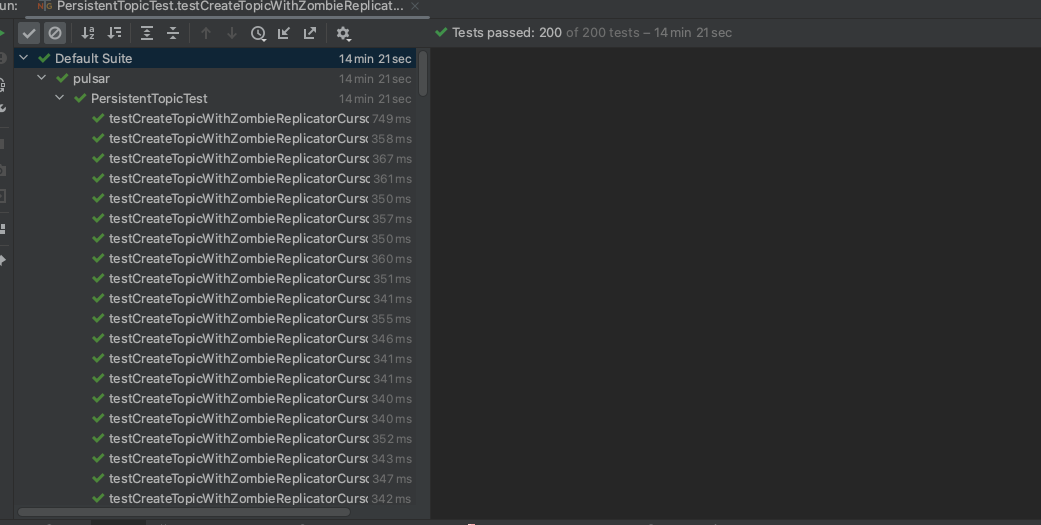Viewport: 1041px width, 525px height.
Task: Select the test row taking 347 ms
Action: click(x=215, y=478)
